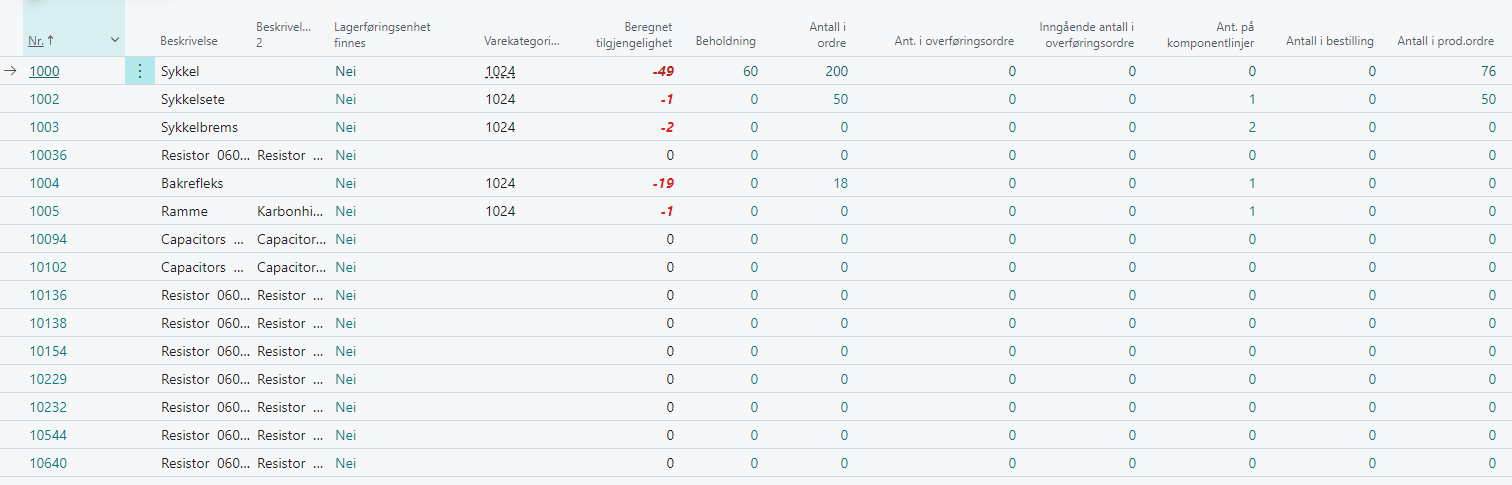Select the Antall i bestilling column header
Image resolution: width=1512 pixels, height=485 pixels.
1329,41
